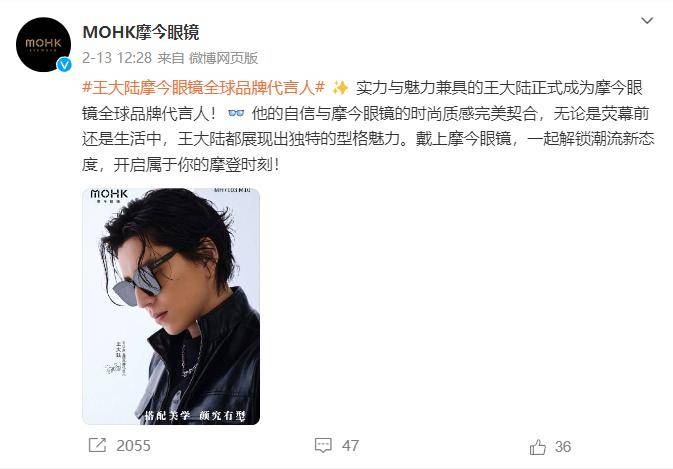Expand post options chevron at top right
The width and height of the screenshot is (673, 469).
point(647,21)
